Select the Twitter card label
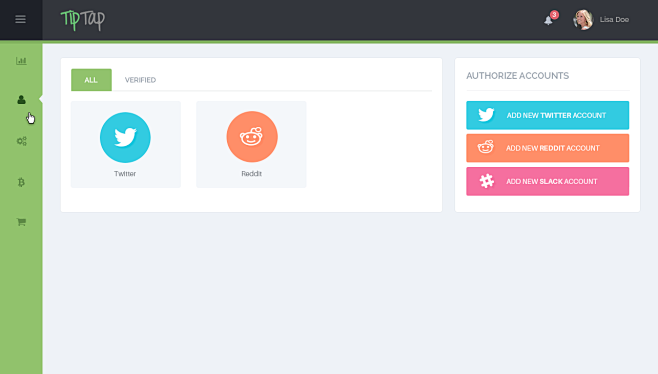Image resolution: width=658 pixels, height=374 pixels. 125,174
